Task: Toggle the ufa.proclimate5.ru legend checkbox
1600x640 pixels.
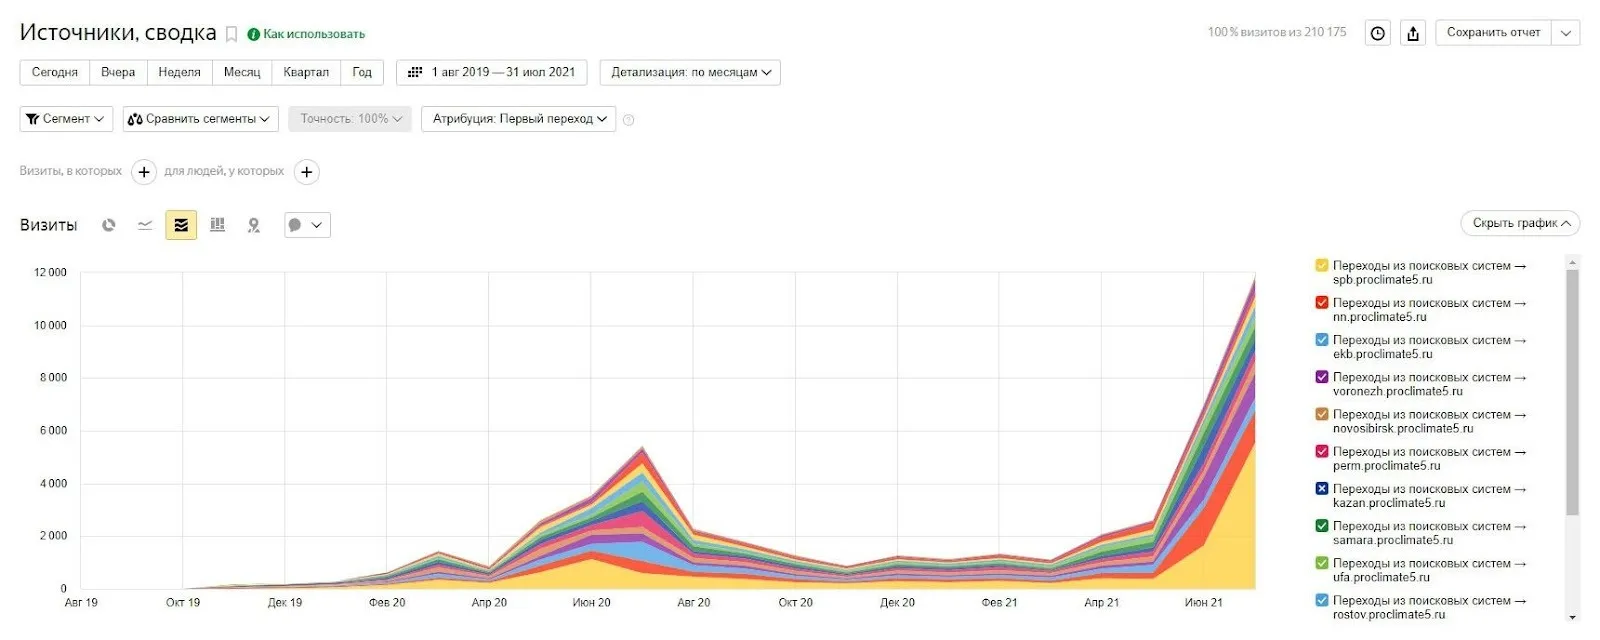Action: coord(1321,563)
